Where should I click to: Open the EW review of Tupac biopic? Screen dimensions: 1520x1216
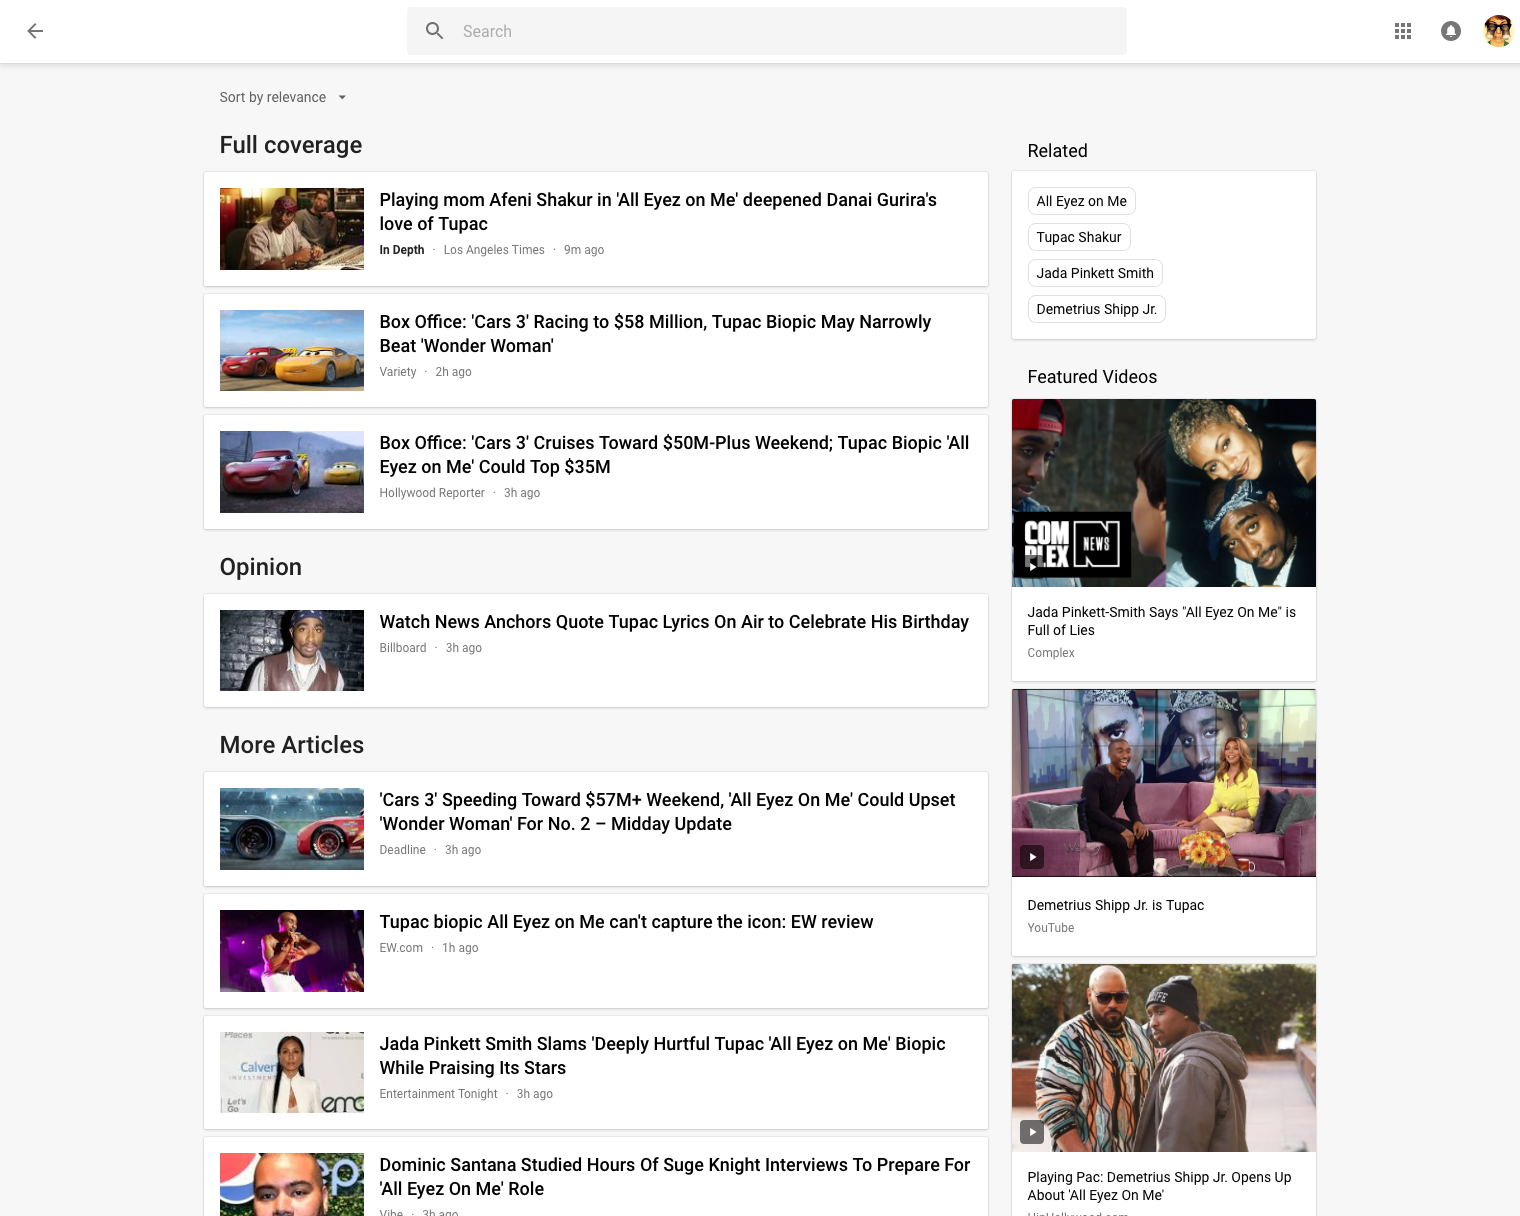pos(625,922)
